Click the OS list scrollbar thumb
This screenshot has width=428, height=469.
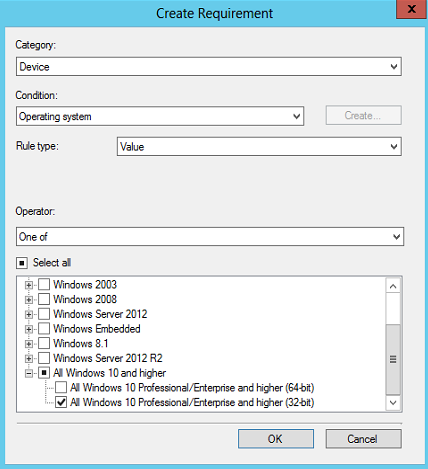pos(393,359)
